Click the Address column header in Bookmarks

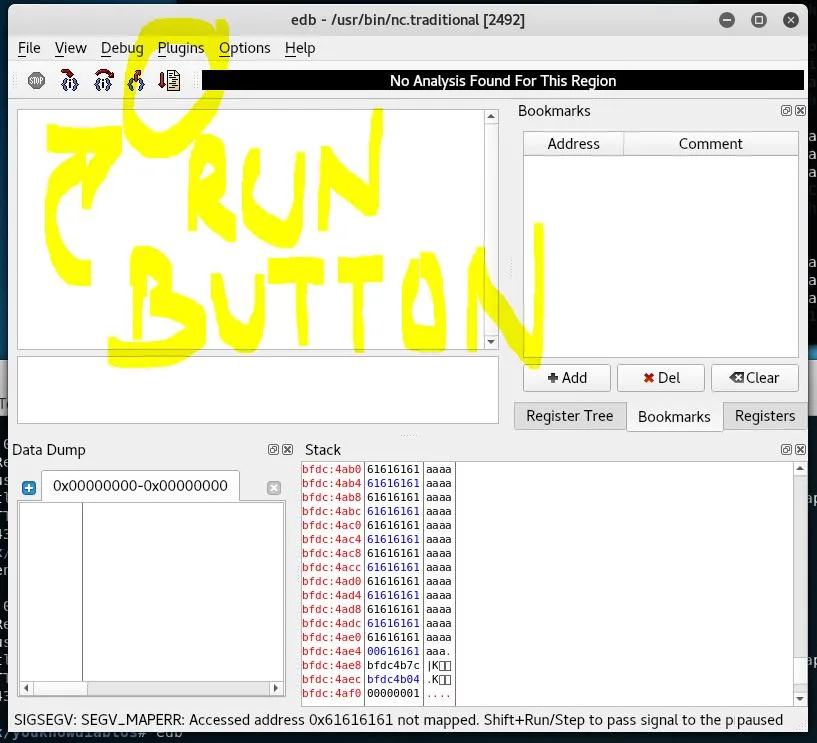[573, 144]
